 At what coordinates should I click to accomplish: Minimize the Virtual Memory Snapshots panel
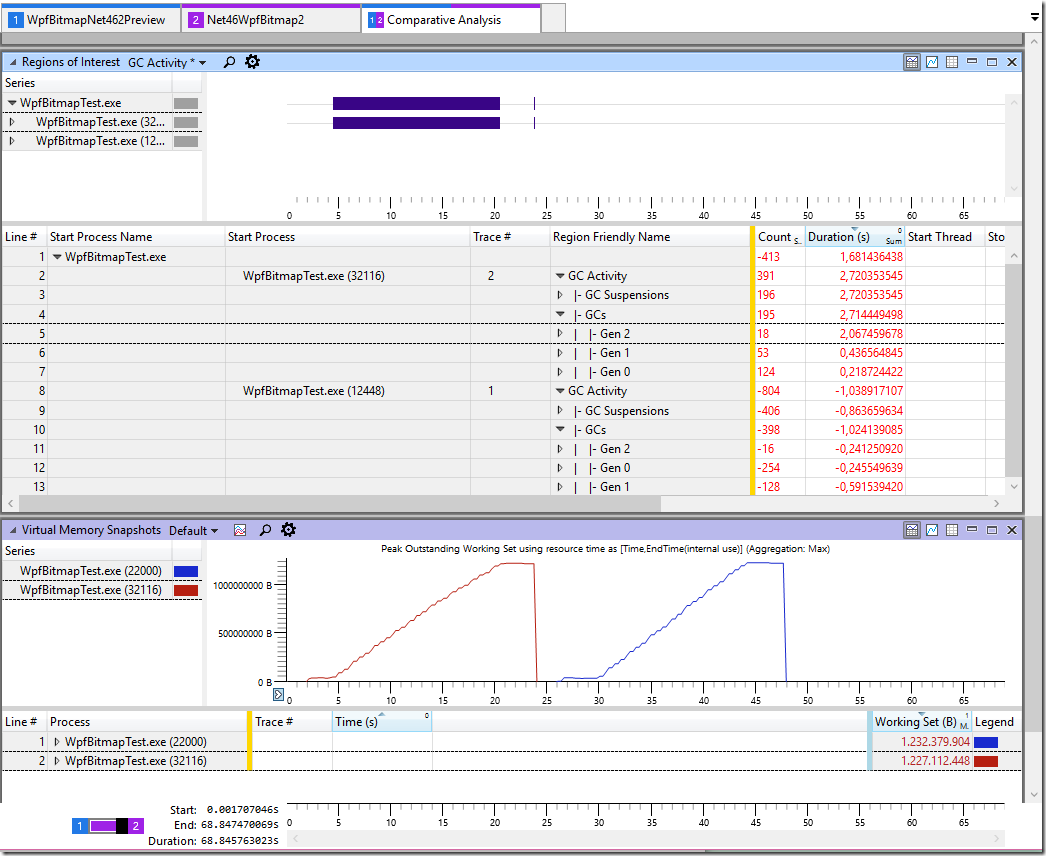972,529
